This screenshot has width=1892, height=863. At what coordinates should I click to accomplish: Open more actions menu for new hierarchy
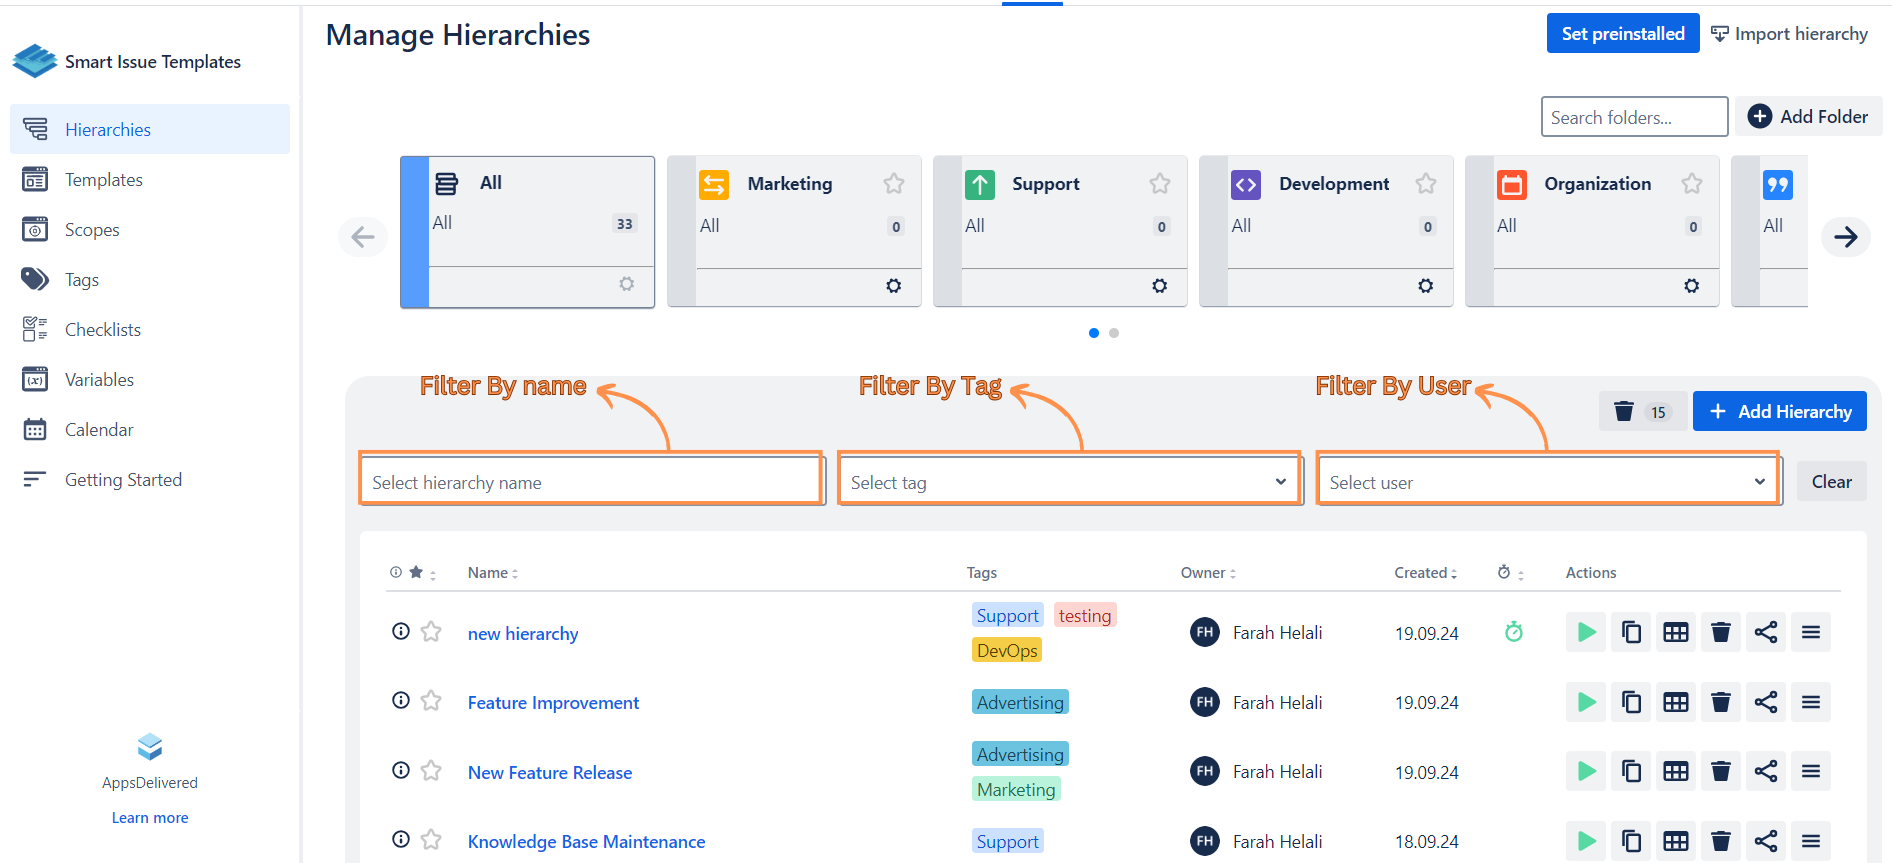click(x=1811, y=632)
